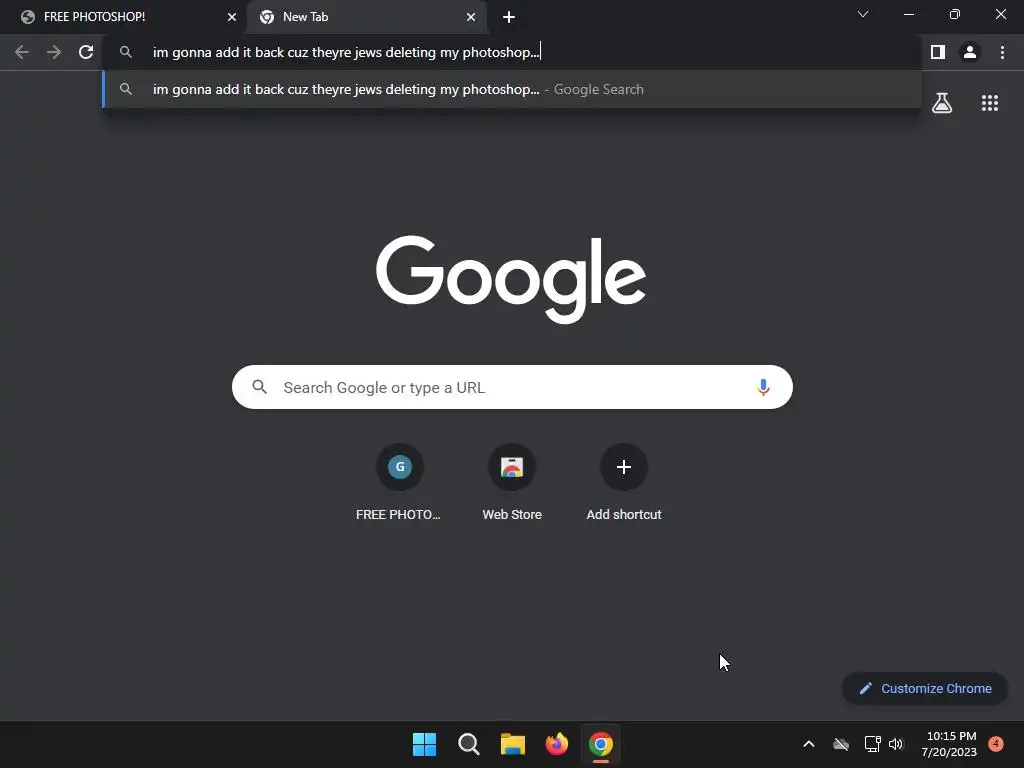
Task: Open the side panel icon
Action: click(938, 52)
